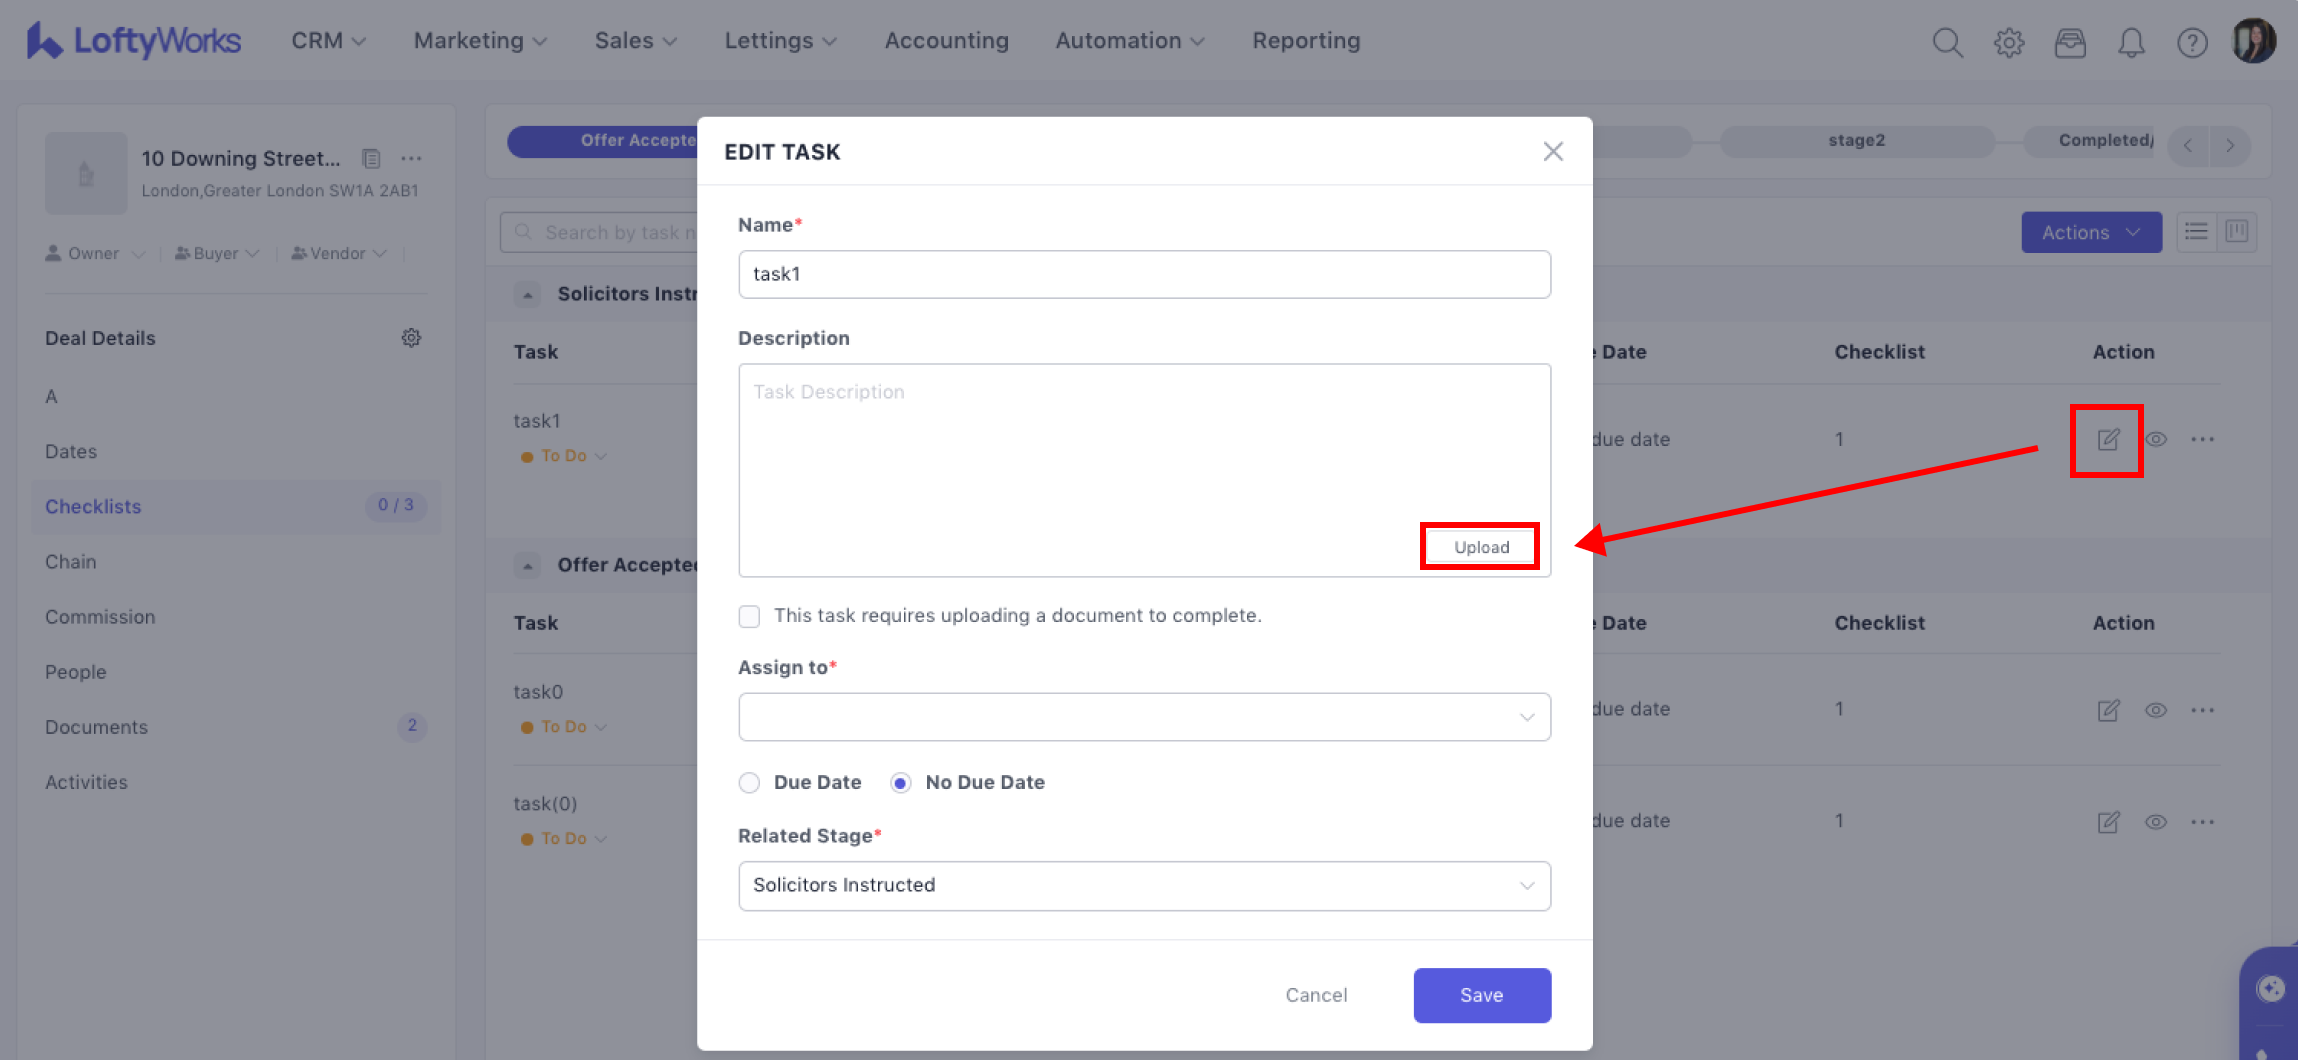Screen dimensions: 2298x1060
Task: Open the Related Stage dropdown
Action: coord(1144,886)
